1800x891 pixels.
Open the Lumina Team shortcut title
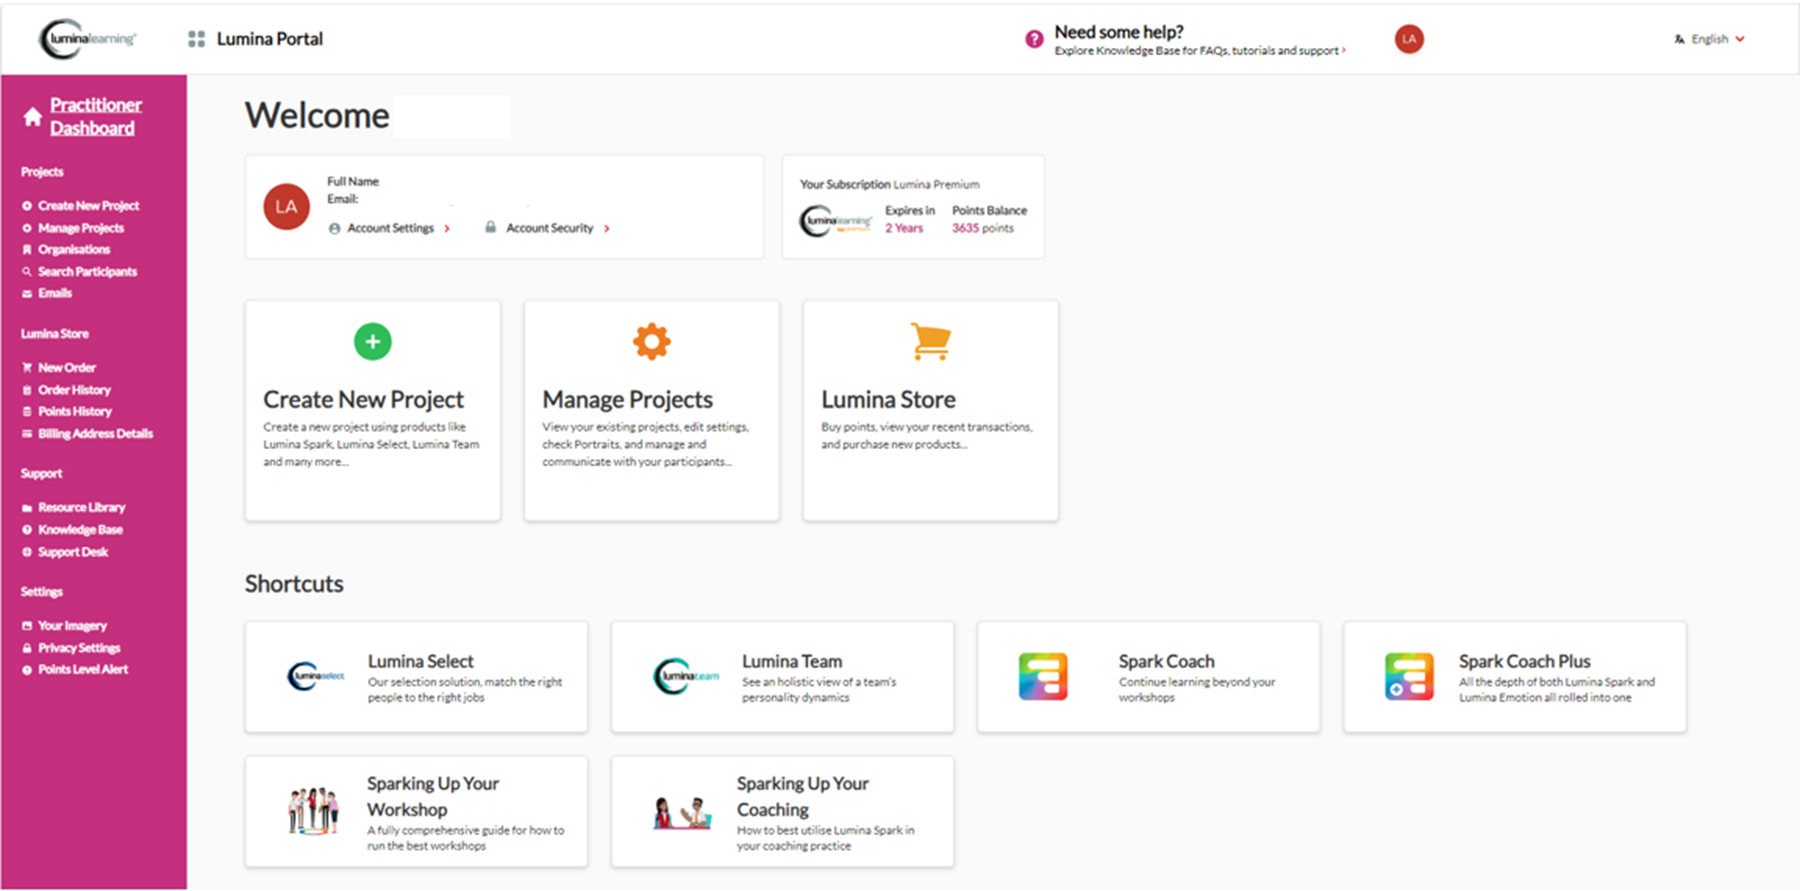[792, 662]
